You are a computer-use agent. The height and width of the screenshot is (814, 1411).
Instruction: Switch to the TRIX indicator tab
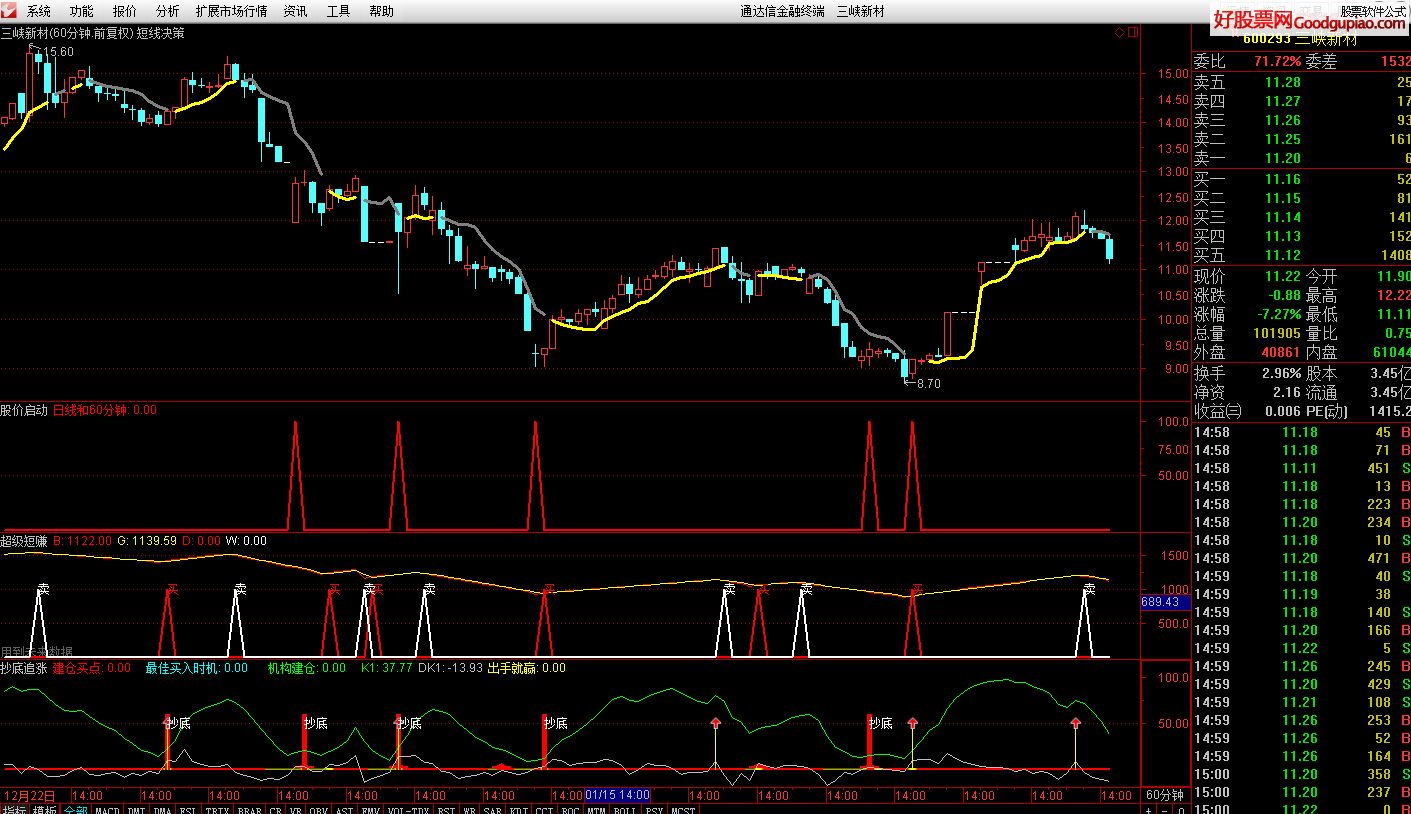[x=217, y=809]
